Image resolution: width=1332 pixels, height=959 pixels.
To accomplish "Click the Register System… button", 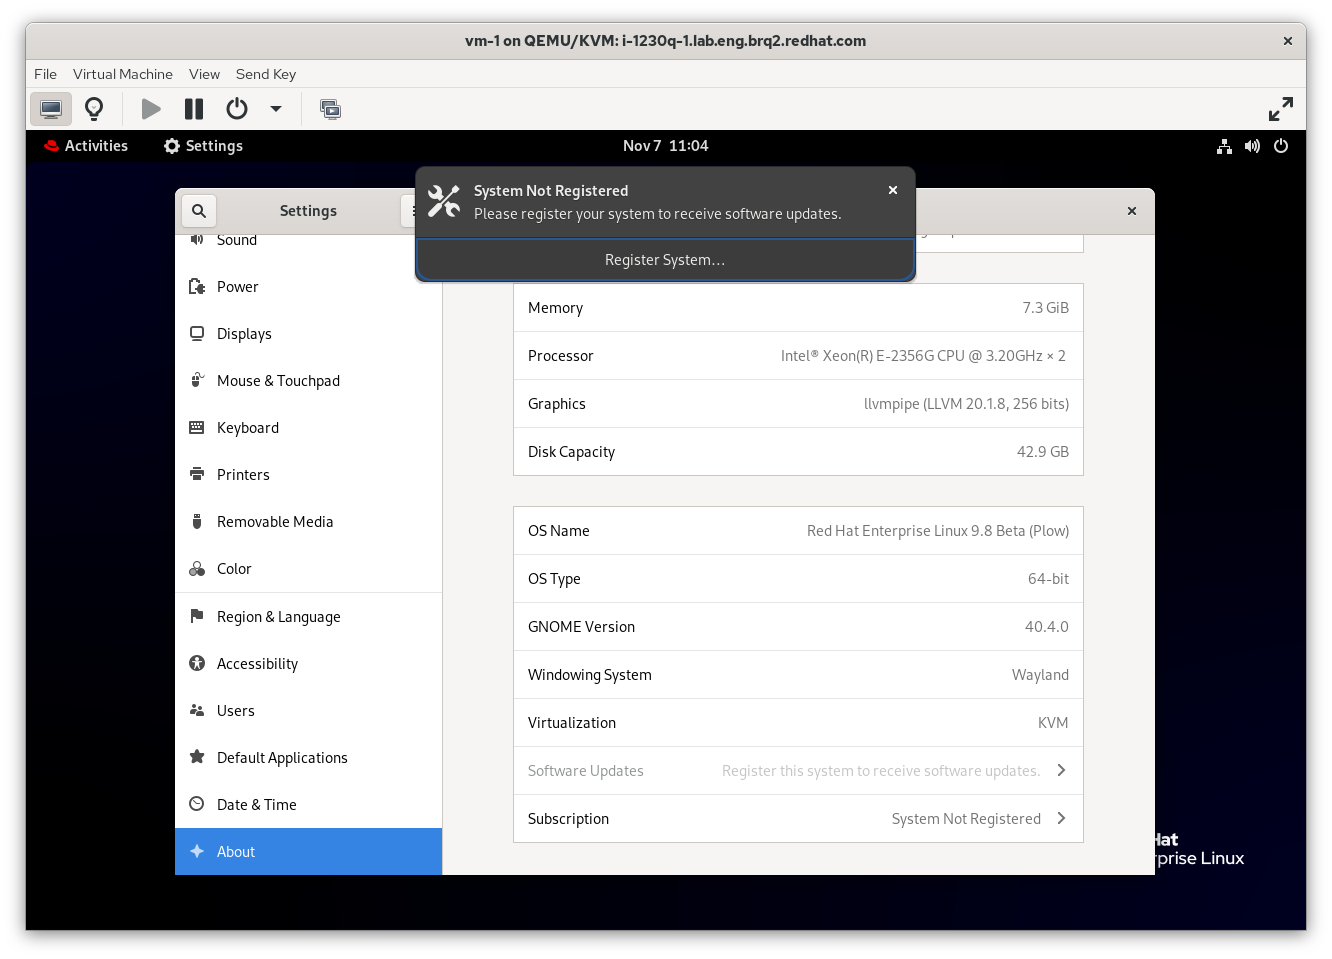I will pyautogui.click(x=665, y=260).
